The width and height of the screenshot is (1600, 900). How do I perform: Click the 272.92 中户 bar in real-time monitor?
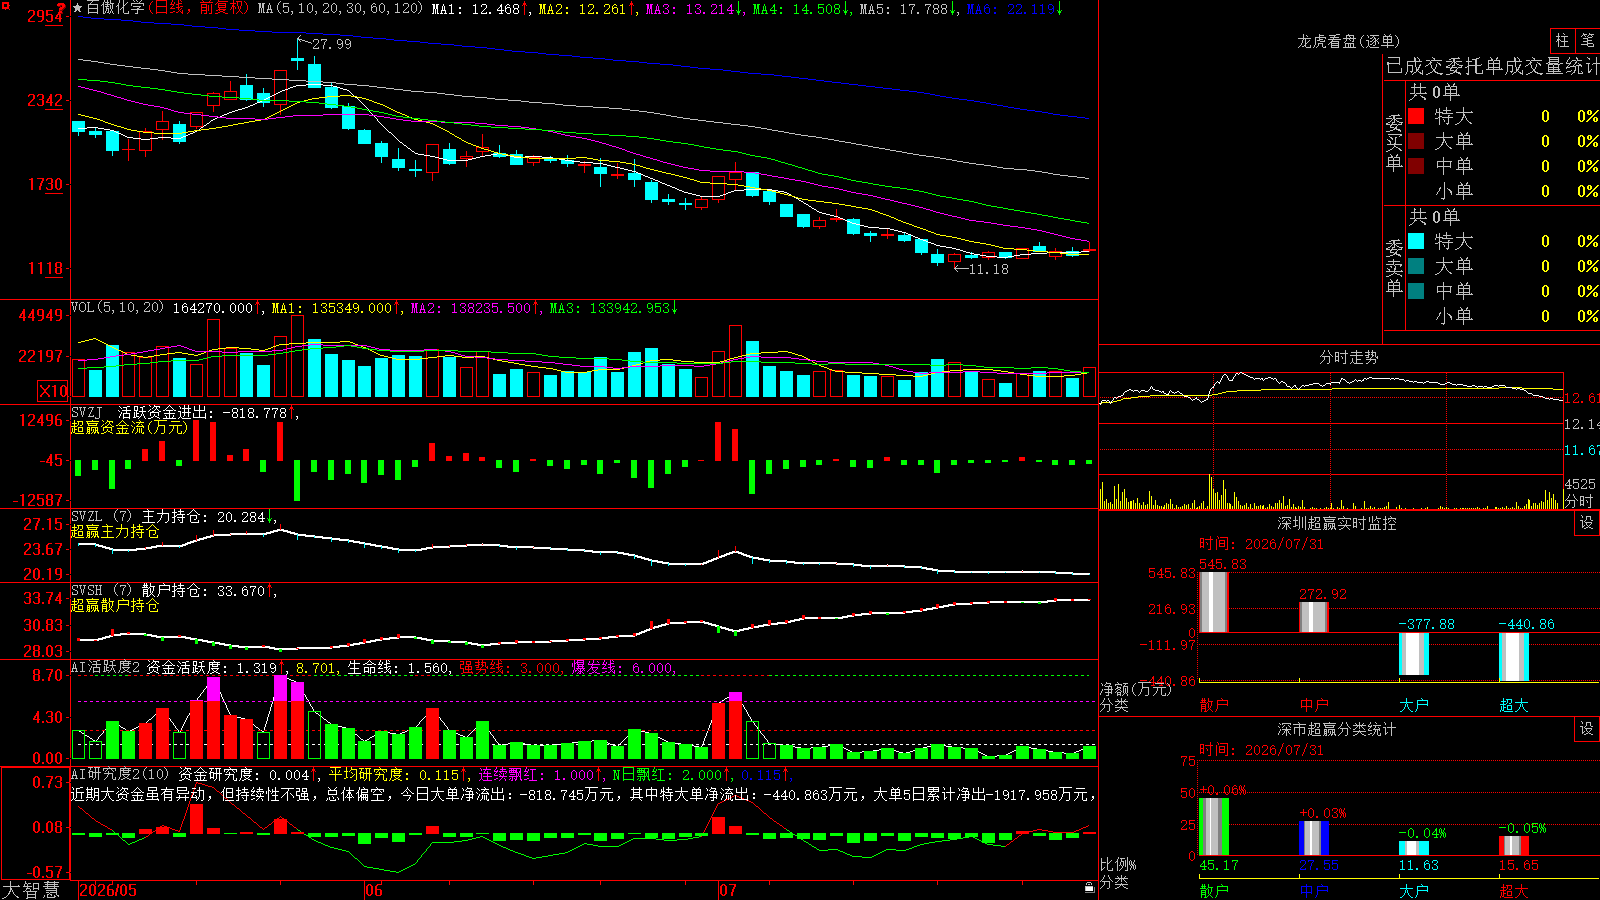click(x=1314, y=617)
